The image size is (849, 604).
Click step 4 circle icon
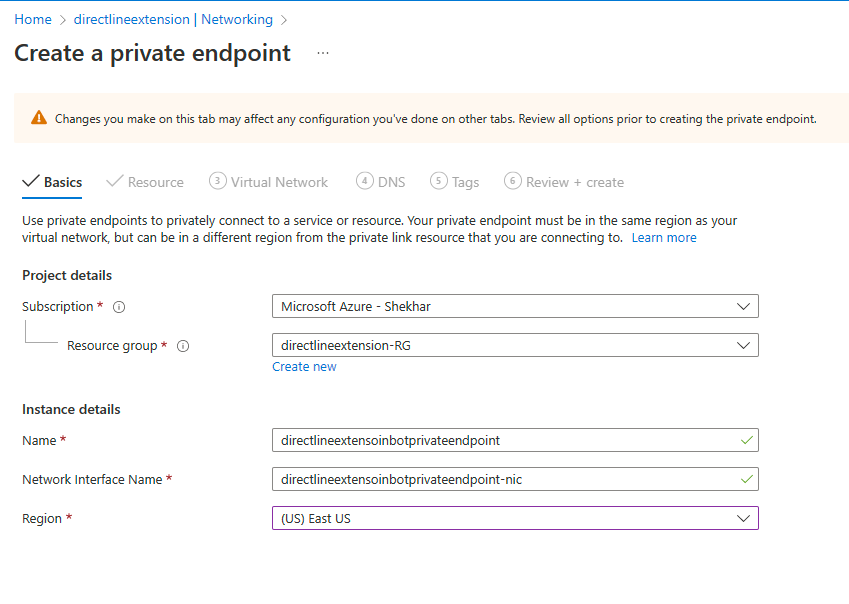[x=364, y=181]
